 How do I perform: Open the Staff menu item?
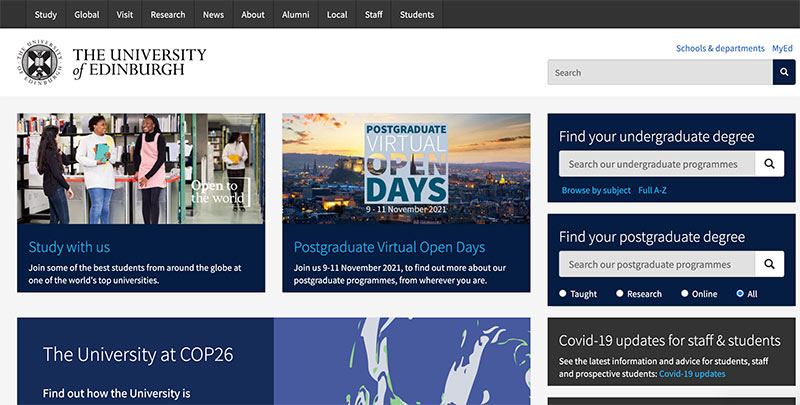373,14
